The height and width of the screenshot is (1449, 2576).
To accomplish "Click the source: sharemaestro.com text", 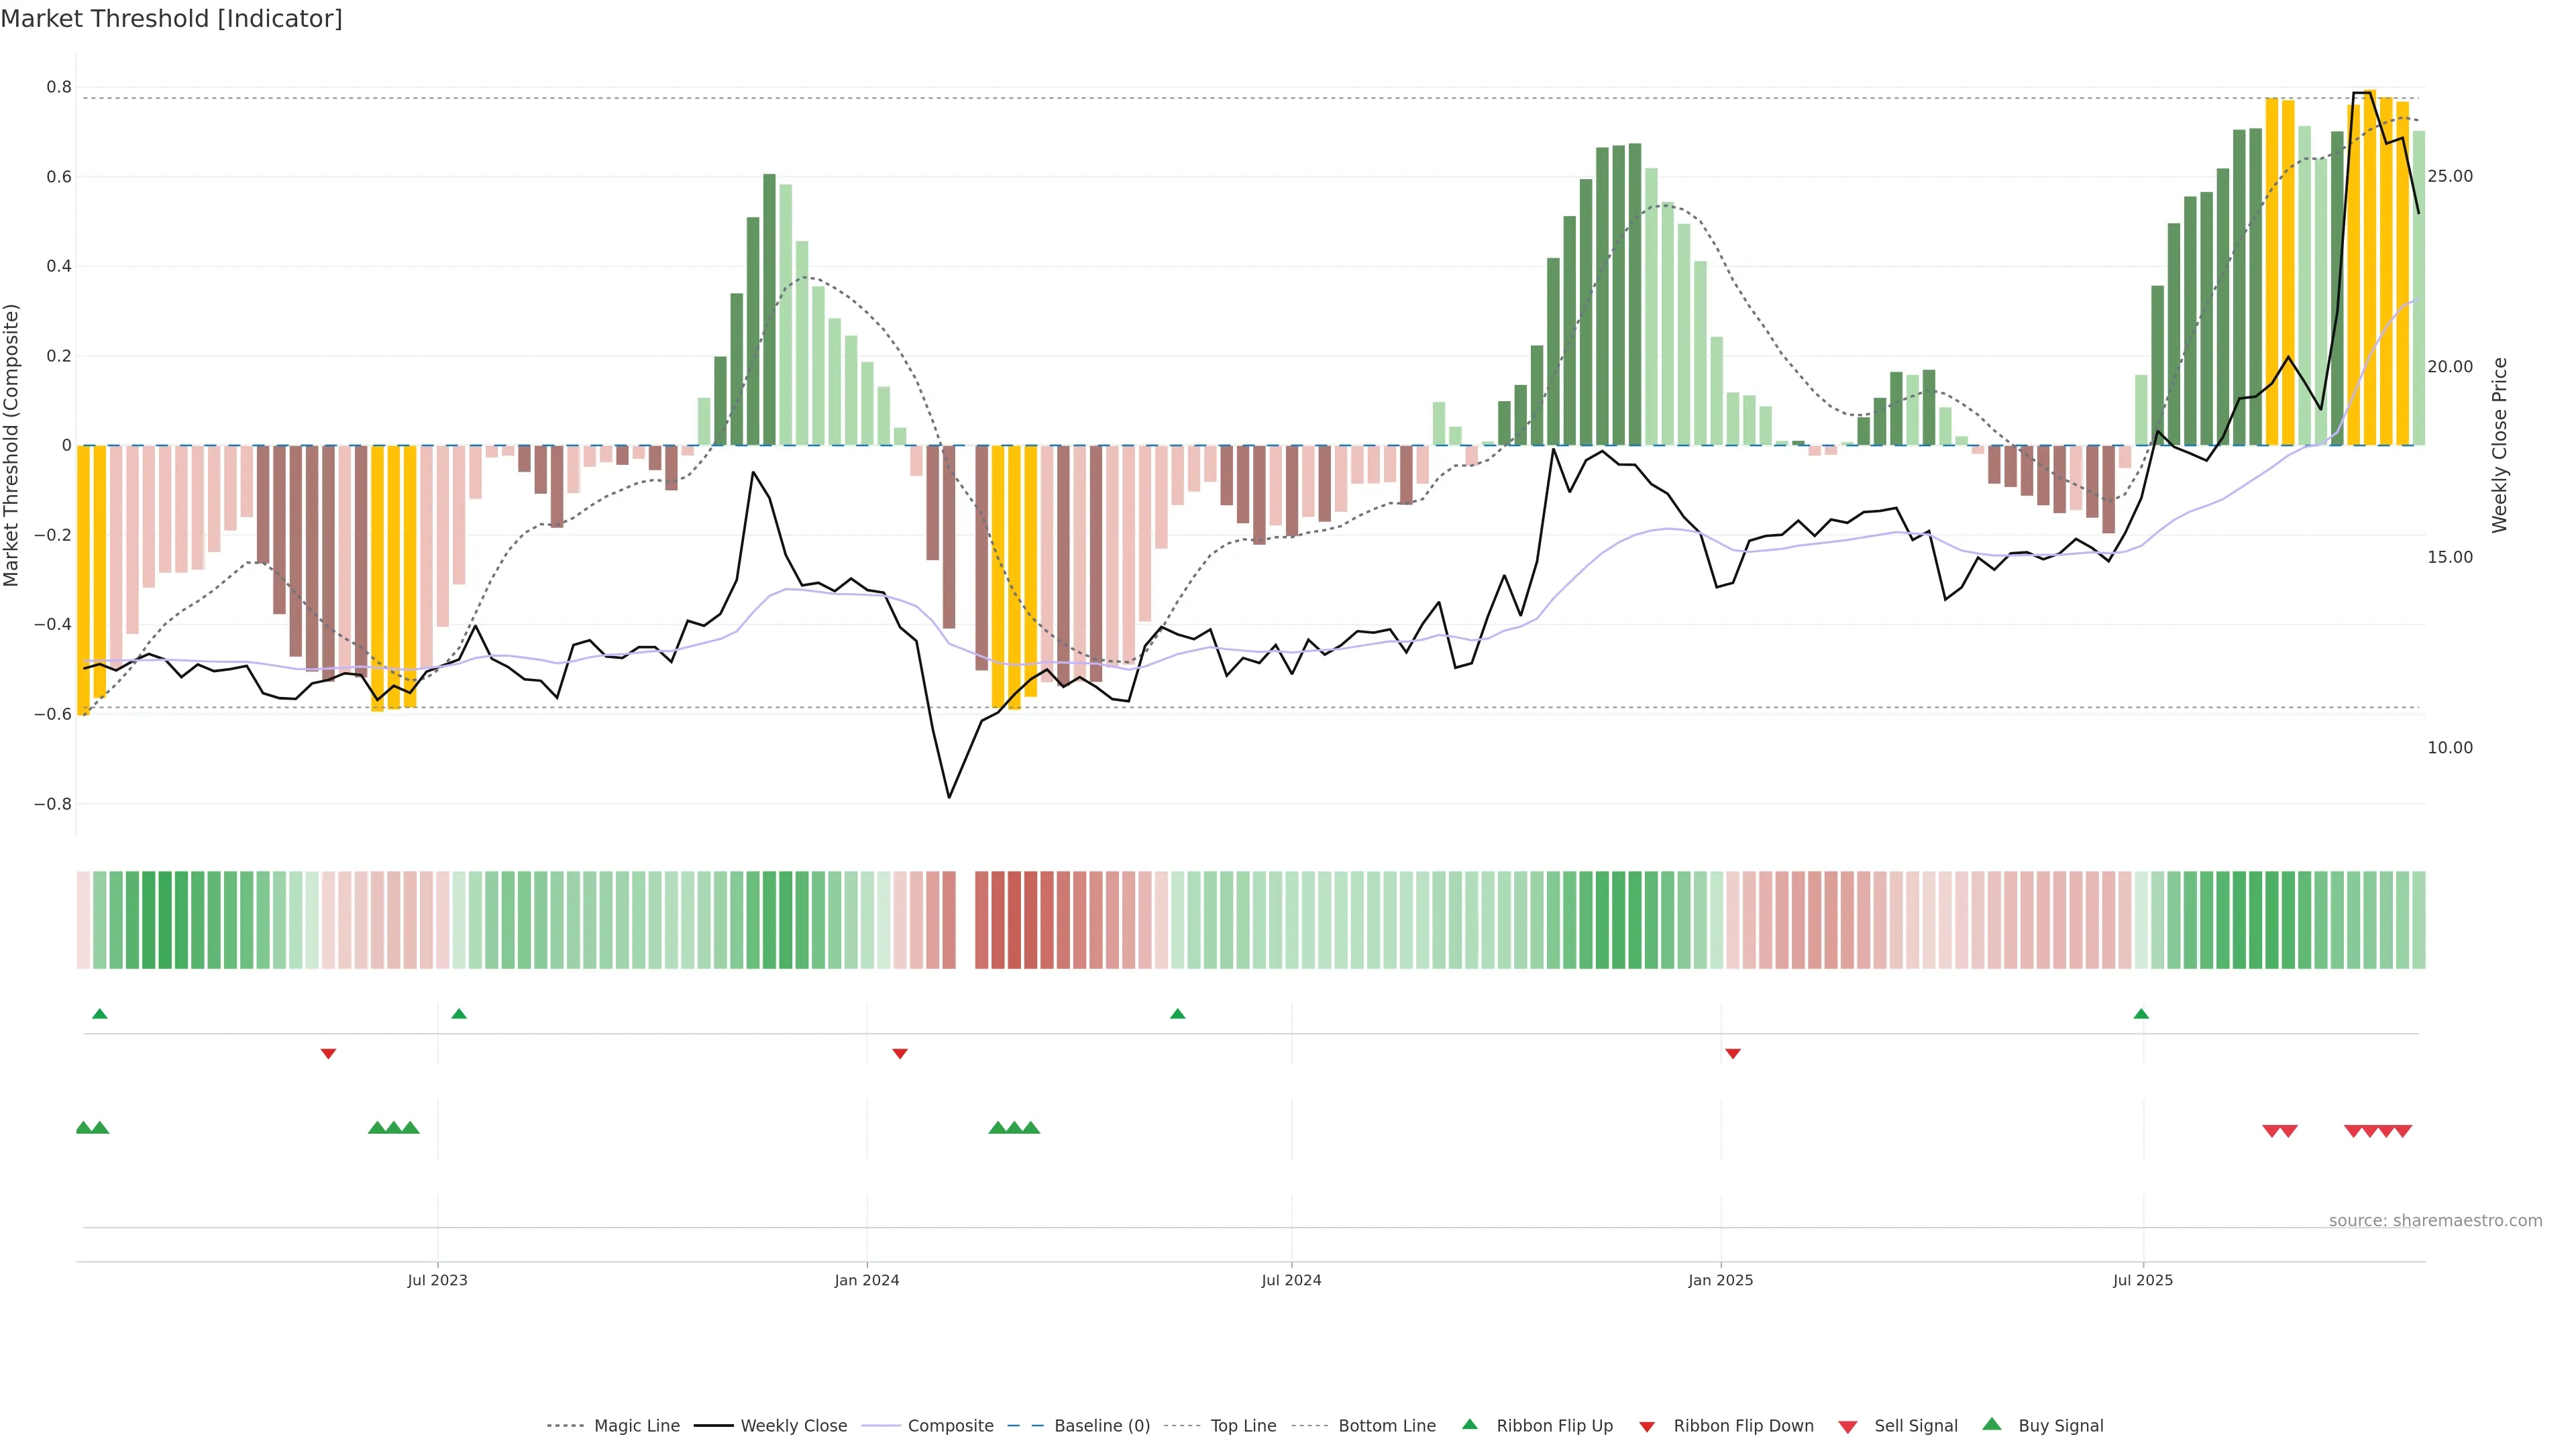I will click(x=2435, y=1220).
